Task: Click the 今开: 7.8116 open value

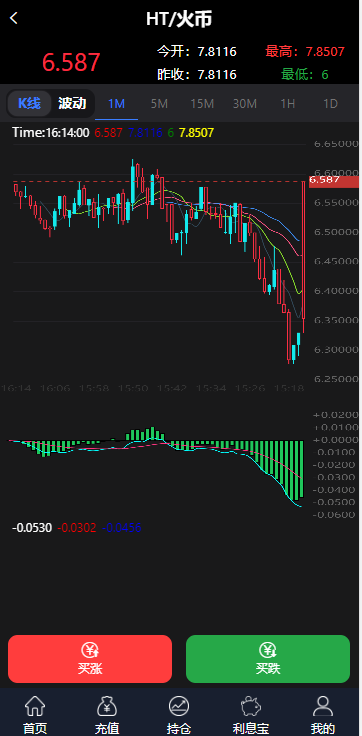Action: pyautogui.click(x=197, y=52)
